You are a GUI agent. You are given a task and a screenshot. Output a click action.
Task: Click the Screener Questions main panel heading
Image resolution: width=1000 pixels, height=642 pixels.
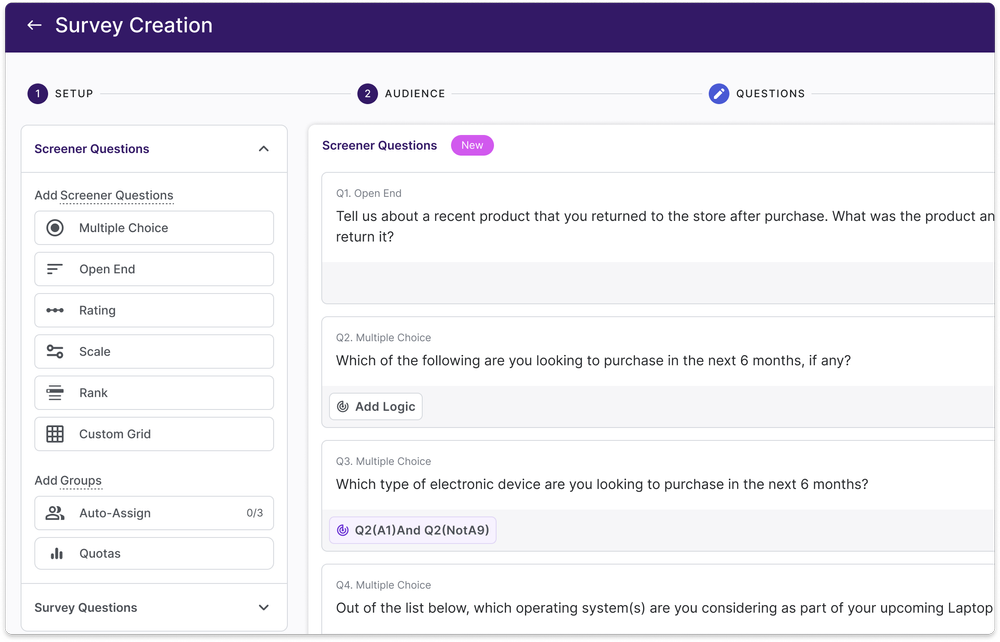[x=379, y=145]
